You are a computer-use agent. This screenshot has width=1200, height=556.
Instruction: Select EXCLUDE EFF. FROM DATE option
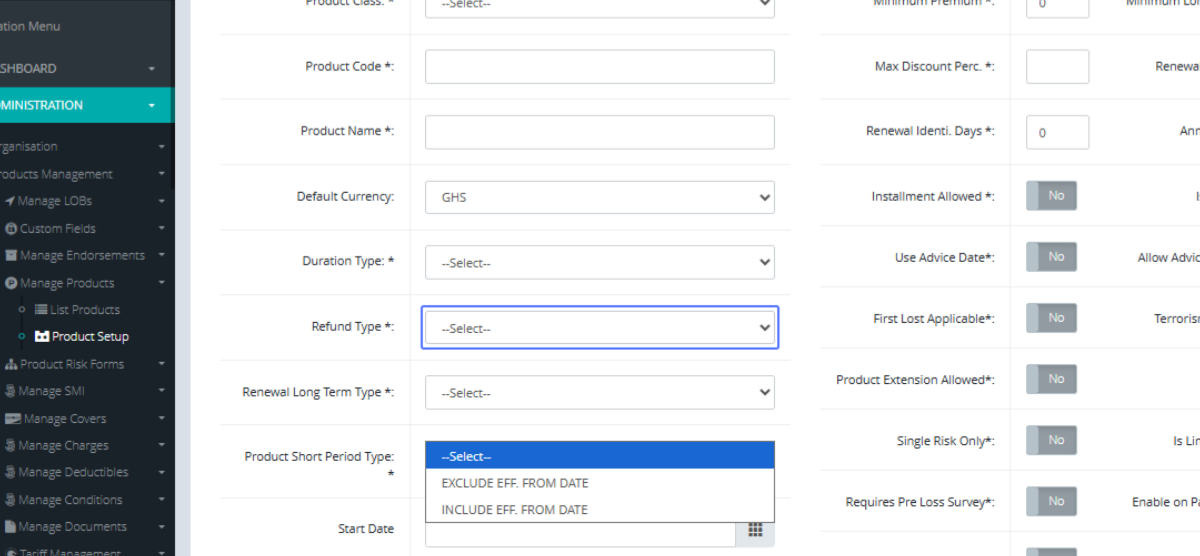(x=515, y=483)
